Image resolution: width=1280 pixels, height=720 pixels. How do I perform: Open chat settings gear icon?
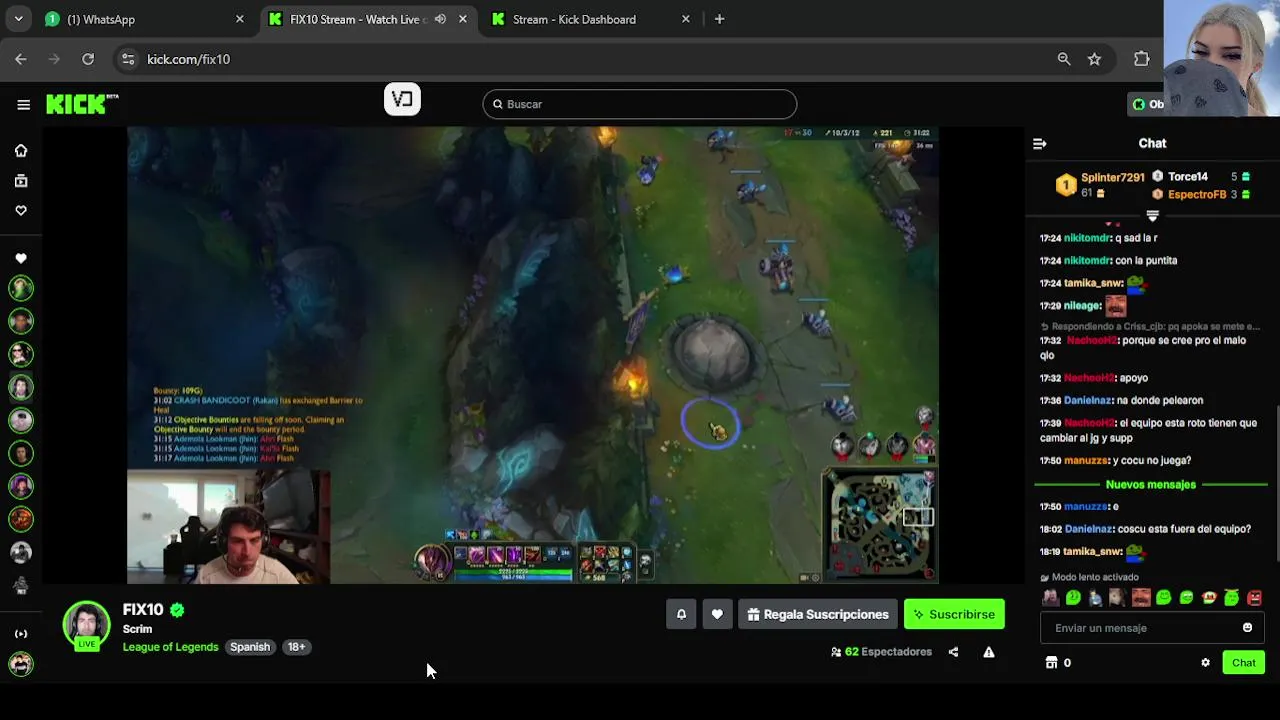[x=1205, y=663]
